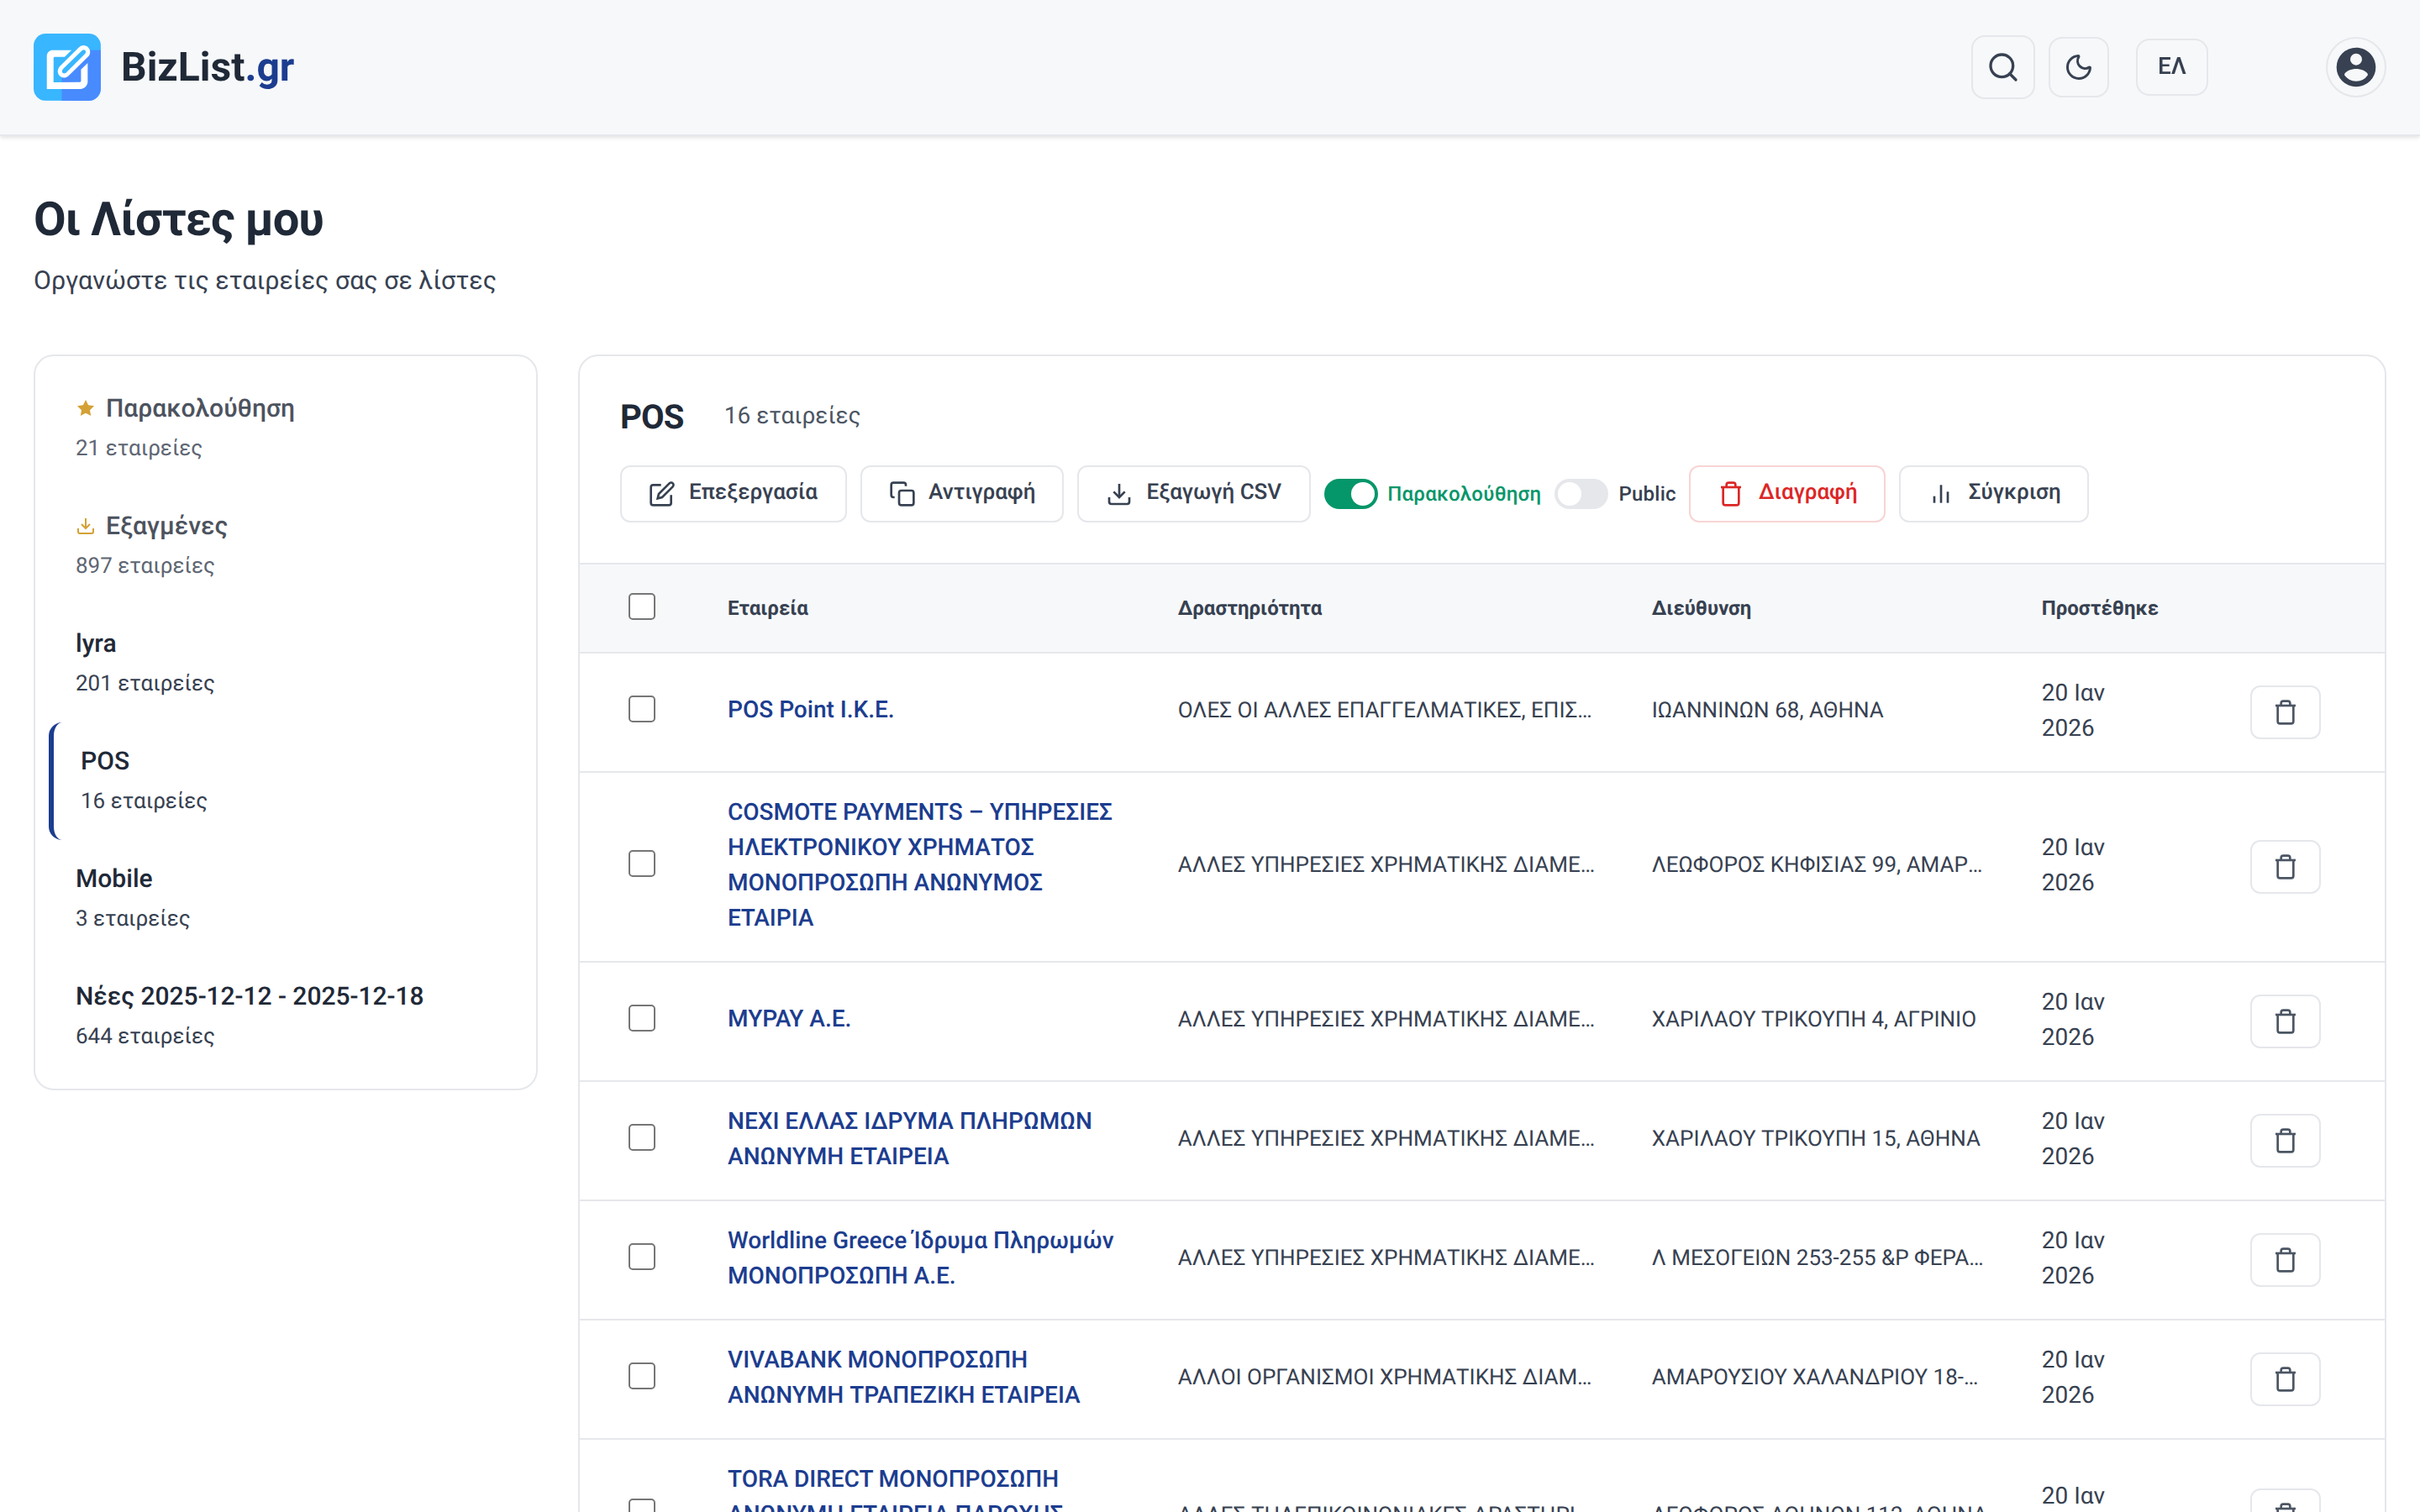Click VIVABANK activity text ΑΛΛΟΙ ΟΡΓΑΝΙΣΜΟΙ ΧΡΗΜΑΤΙΚΗΣ
The image size is (2420, 1512).
[1384, 1376]
